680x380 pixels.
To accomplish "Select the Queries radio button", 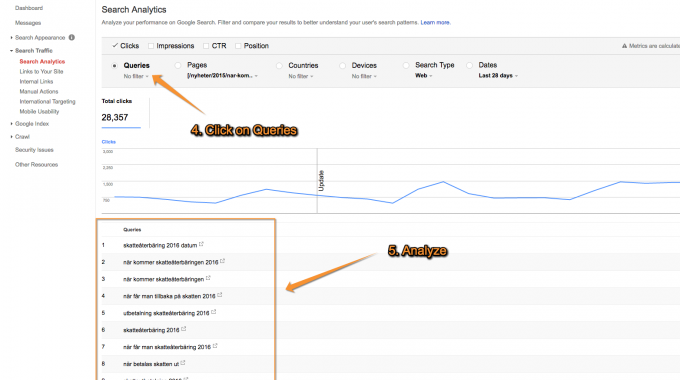I will coord(114,66).
